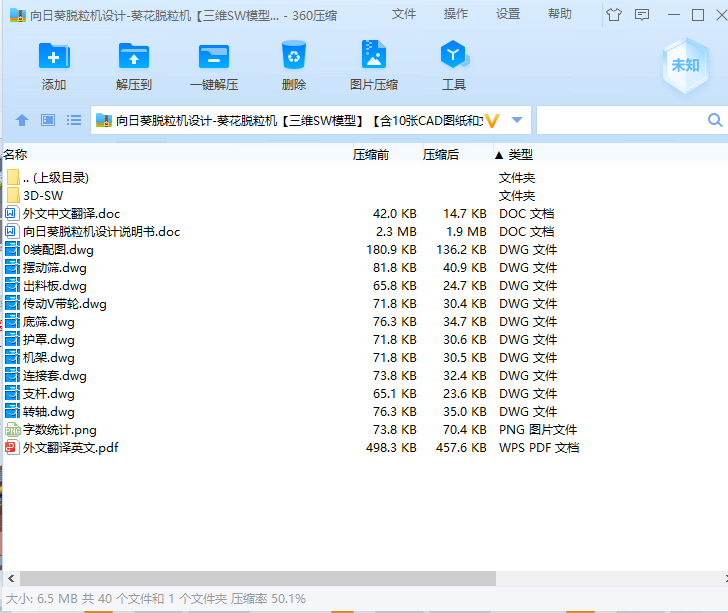The image size is (728, 613).
Task: Open the 图片压缩 image compression tool
Action: pyautogui.click(x=374, y=54)
